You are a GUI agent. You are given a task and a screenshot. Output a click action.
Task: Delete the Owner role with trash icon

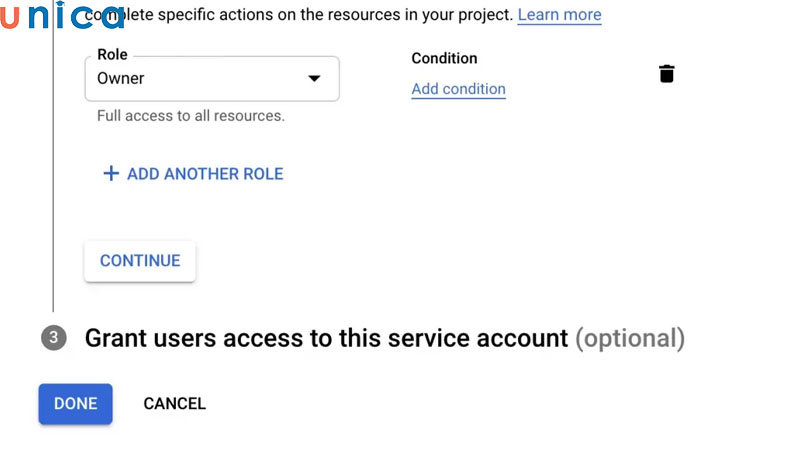pos(667,74)
